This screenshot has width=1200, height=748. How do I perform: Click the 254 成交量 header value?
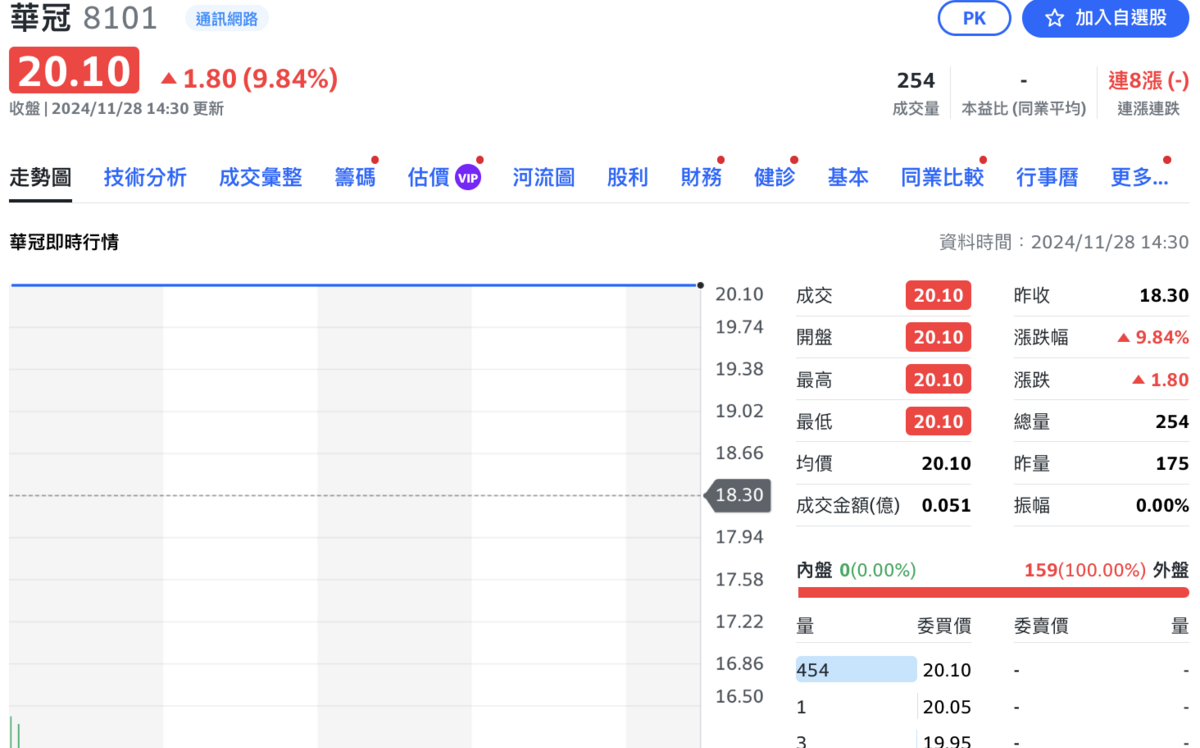pyautogui.click(x=916, y=80)
